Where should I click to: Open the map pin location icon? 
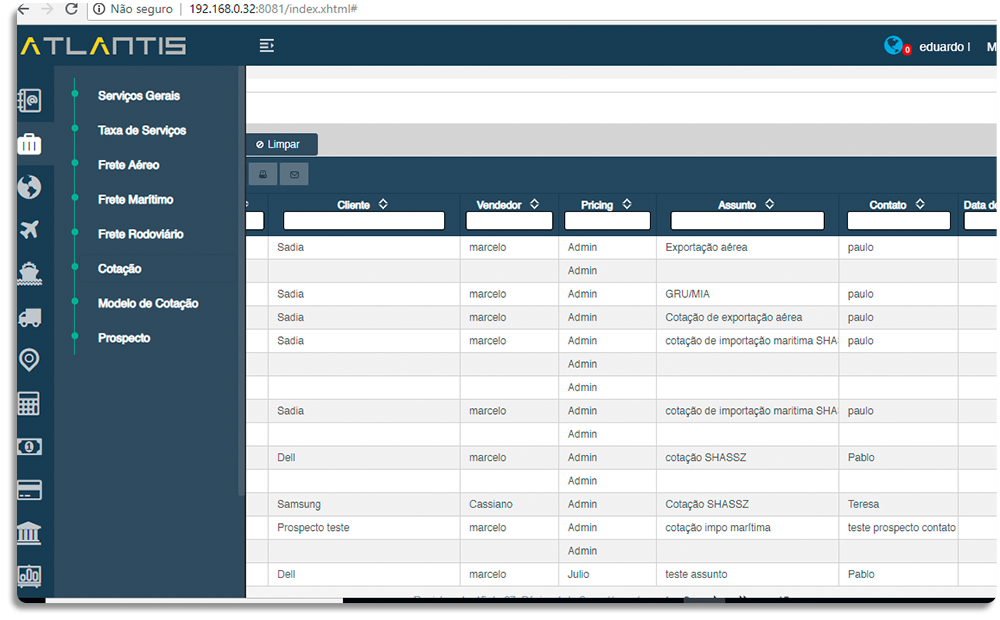30,360
